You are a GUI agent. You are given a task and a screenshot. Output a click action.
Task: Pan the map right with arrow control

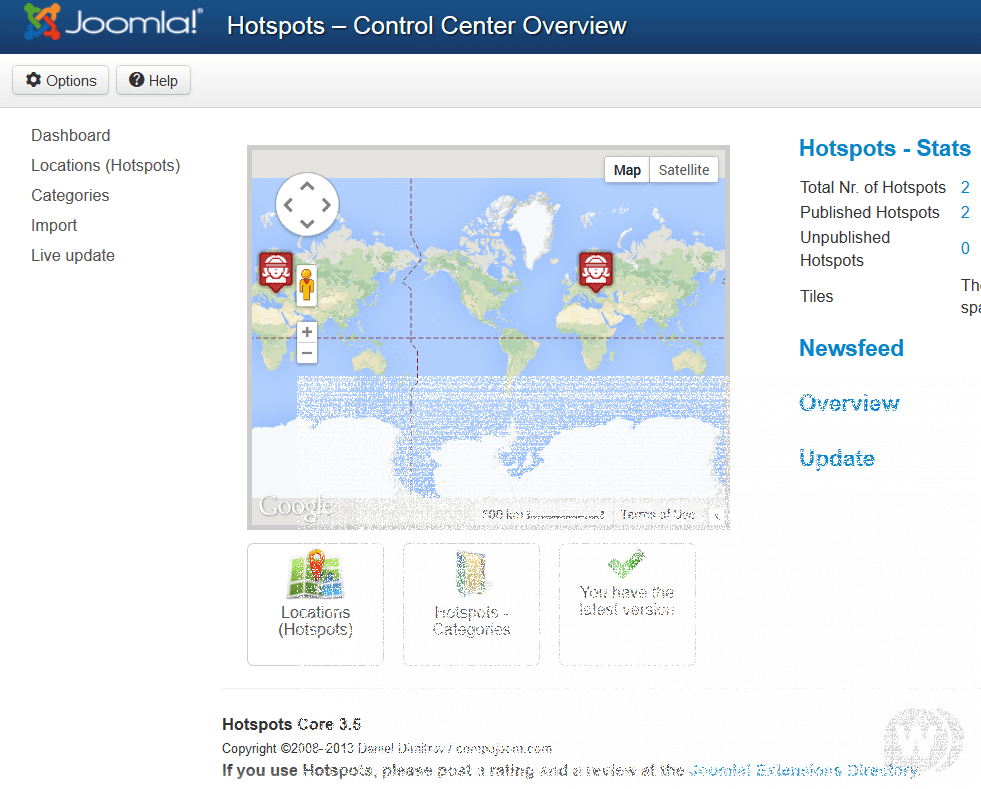click(x=327, y=205)
